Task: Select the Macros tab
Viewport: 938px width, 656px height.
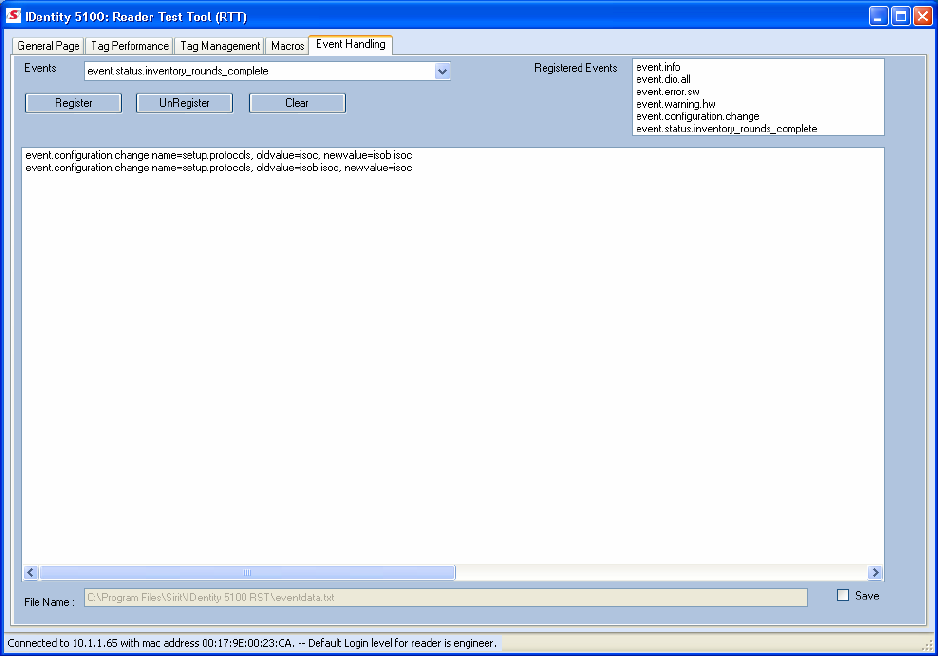Action: coord(287,46)
